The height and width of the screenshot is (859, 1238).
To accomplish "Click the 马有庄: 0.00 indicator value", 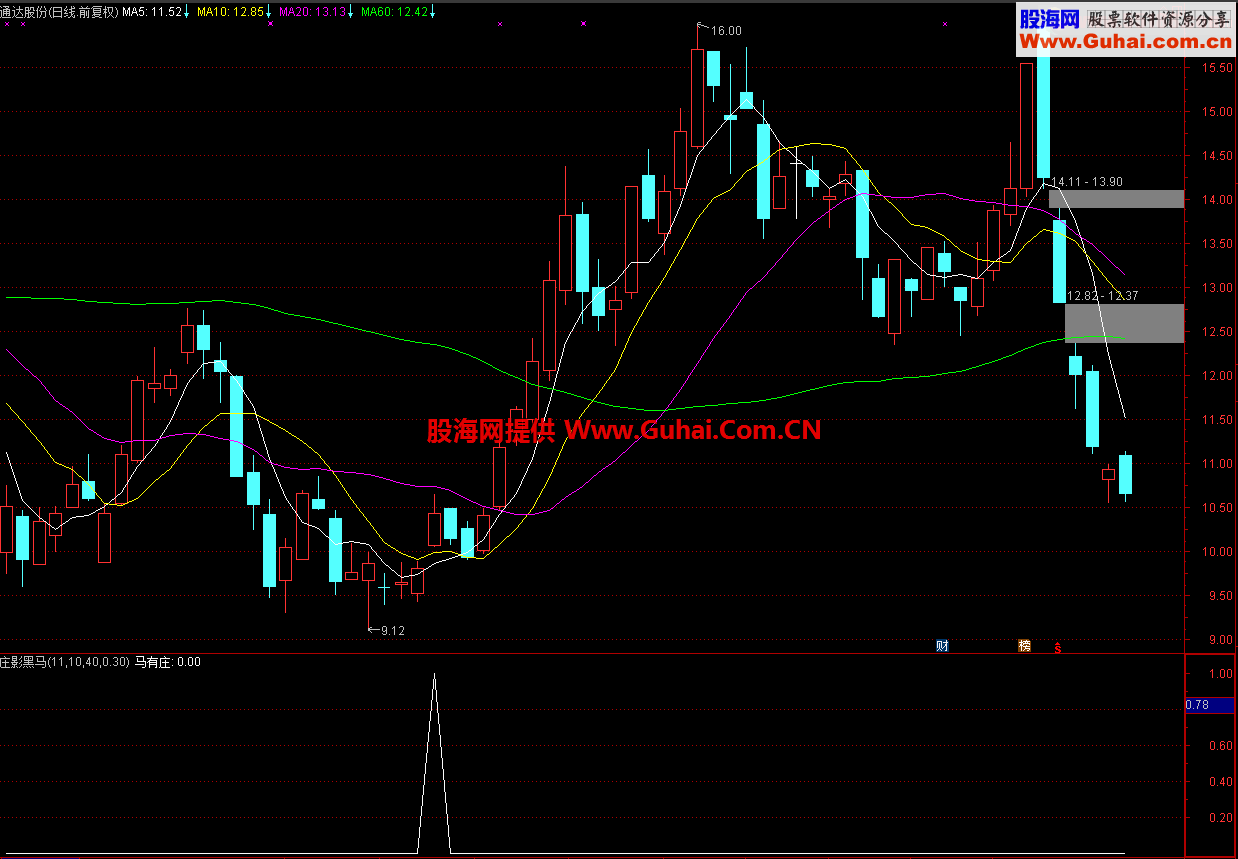I will 167,662.
